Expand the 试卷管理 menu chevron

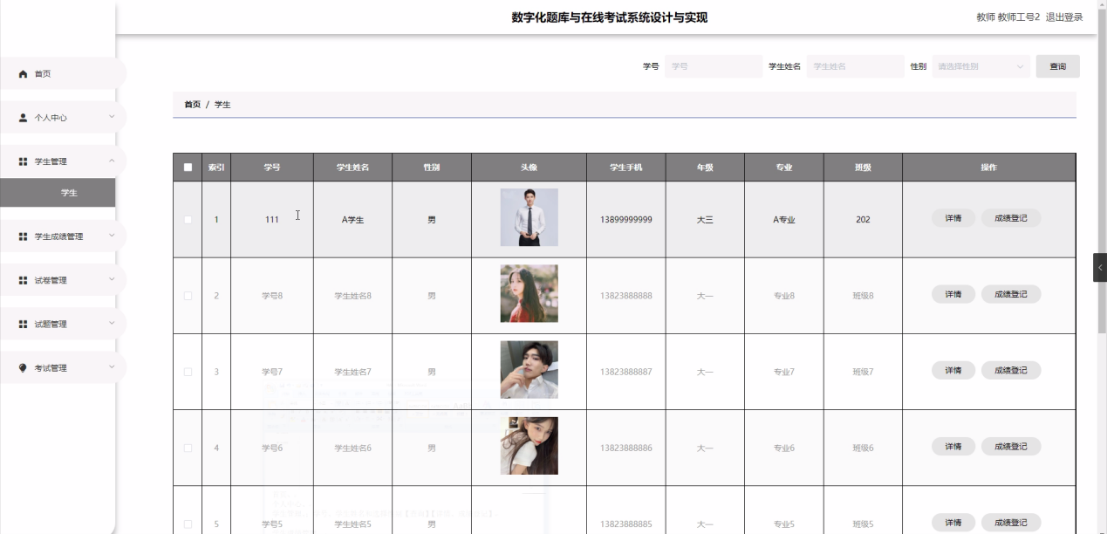pyautogui.click(x=112, y=280)
